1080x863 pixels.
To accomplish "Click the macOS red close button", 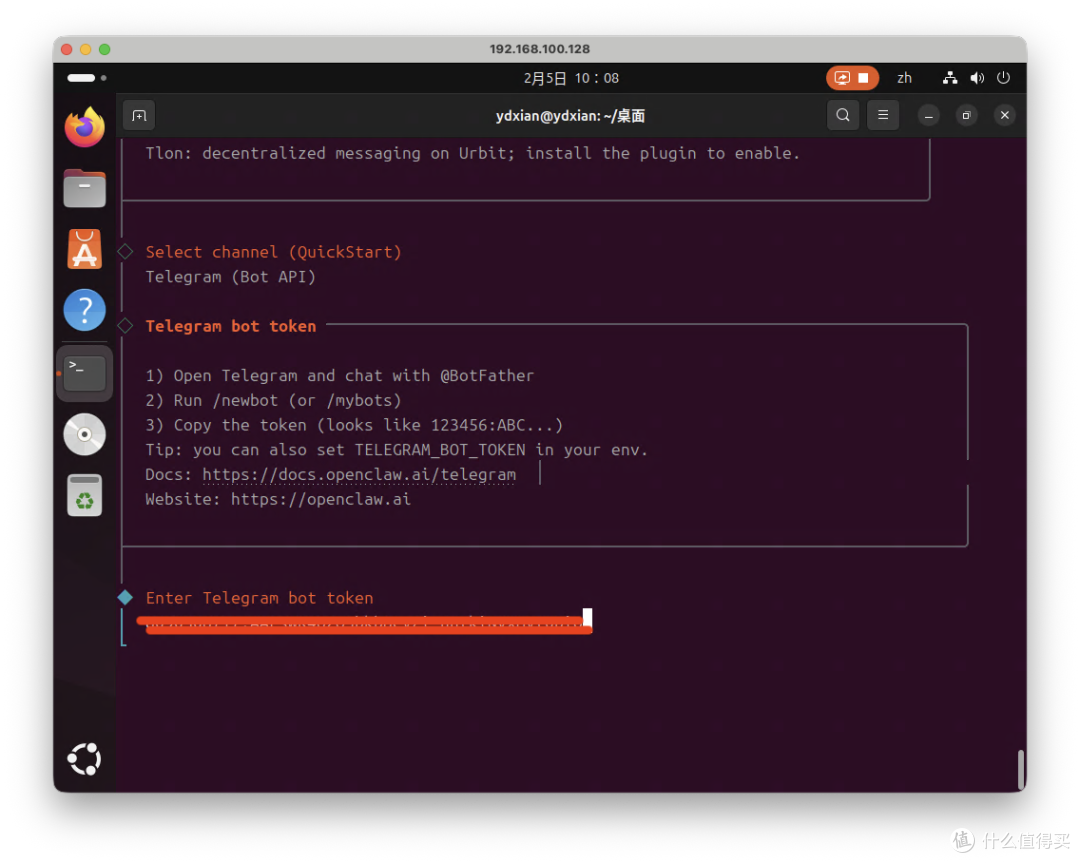I will [x=67, y=50].
